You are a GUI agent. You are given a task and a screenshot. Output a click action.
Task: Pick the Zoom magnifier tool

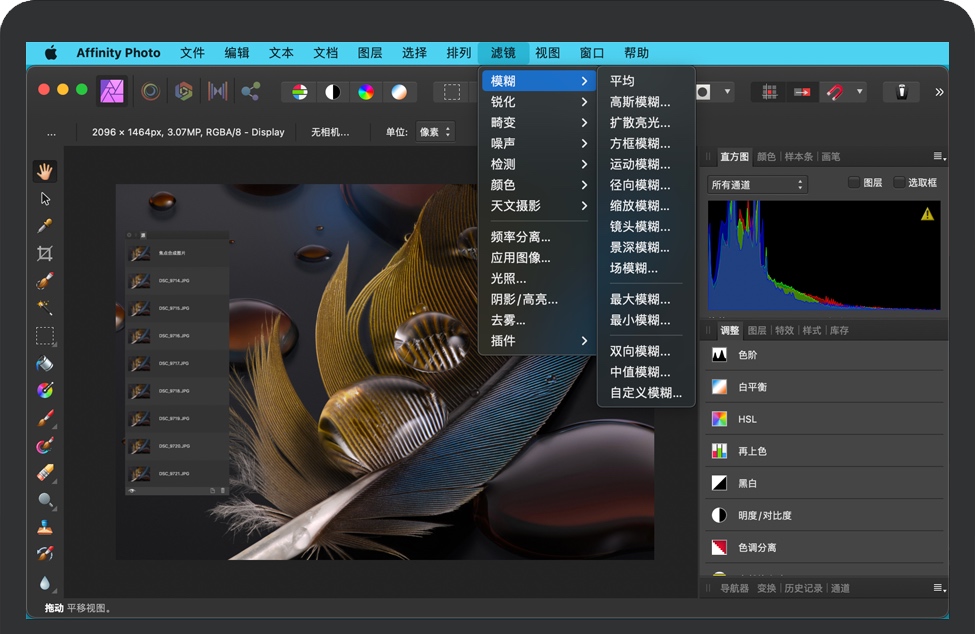tap(45, 500)
